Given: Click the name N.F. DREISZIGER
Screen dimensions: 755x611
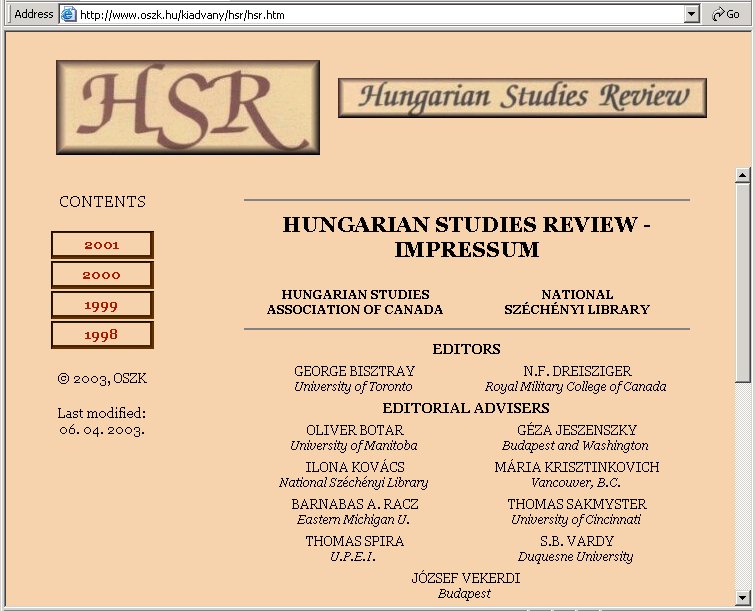Looking at the screenshot, I should (x=577, y=371).
